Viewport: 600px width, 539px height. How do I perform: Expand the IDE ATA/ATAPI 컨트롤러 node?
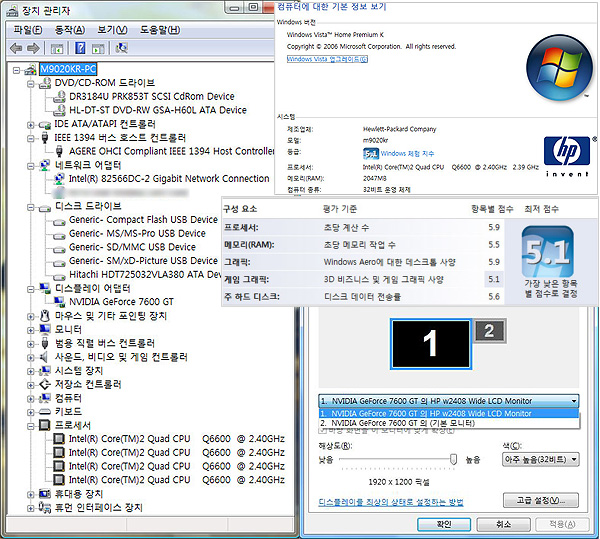click(31, 125)
